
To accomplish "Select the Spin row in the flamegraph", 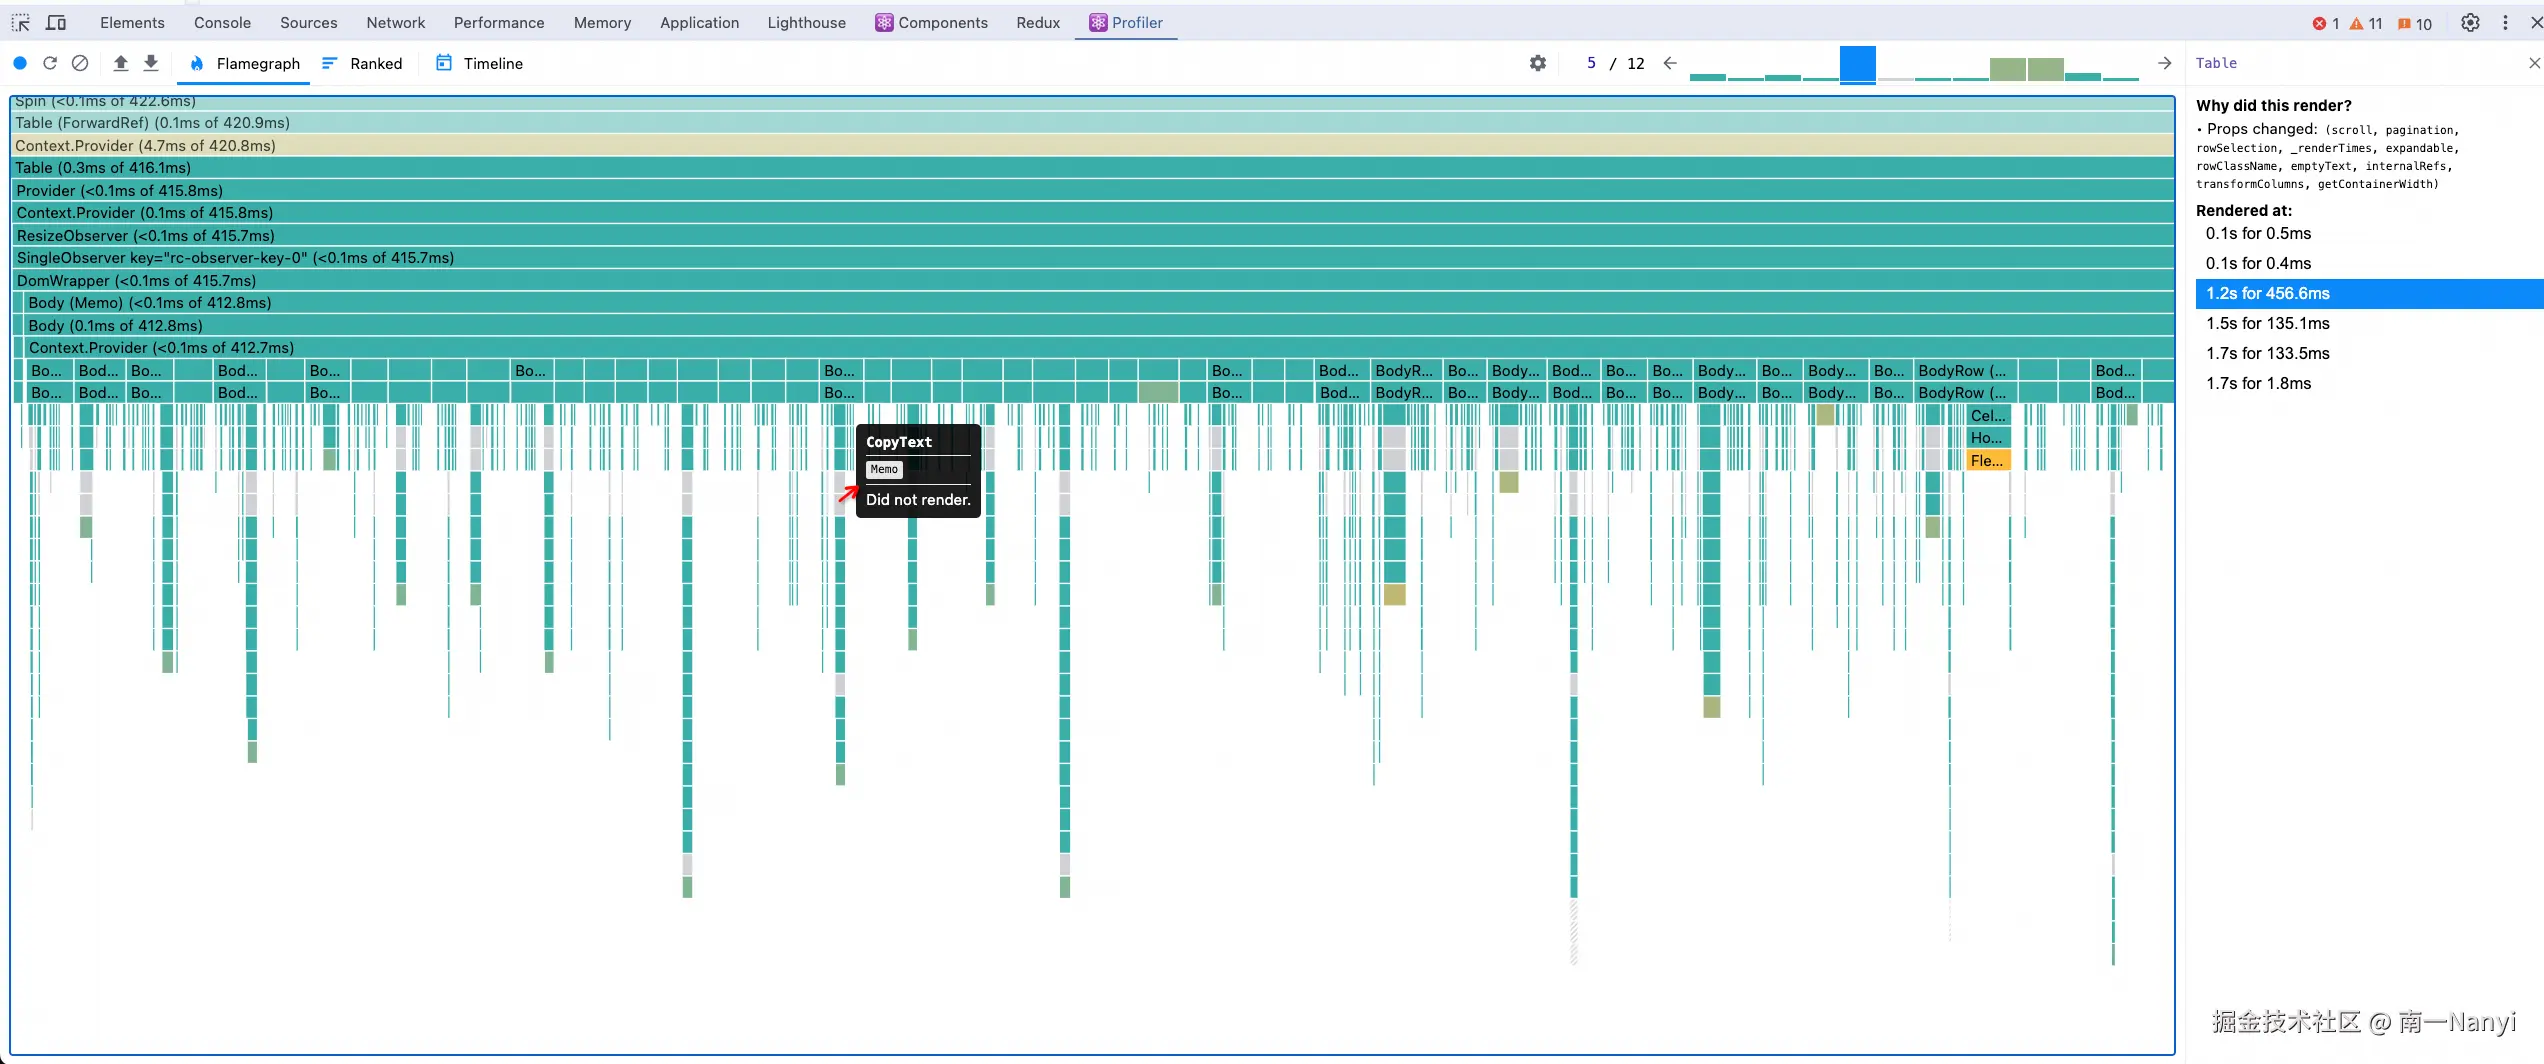I will tap(1092, 102).
